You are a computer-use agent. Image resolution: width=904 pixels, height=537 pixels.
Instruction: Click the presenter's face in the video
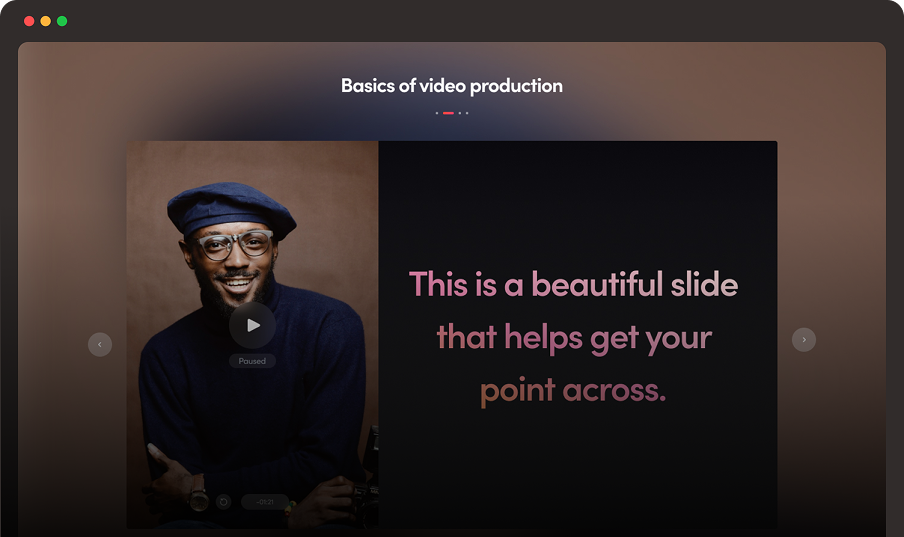[233, 260]
